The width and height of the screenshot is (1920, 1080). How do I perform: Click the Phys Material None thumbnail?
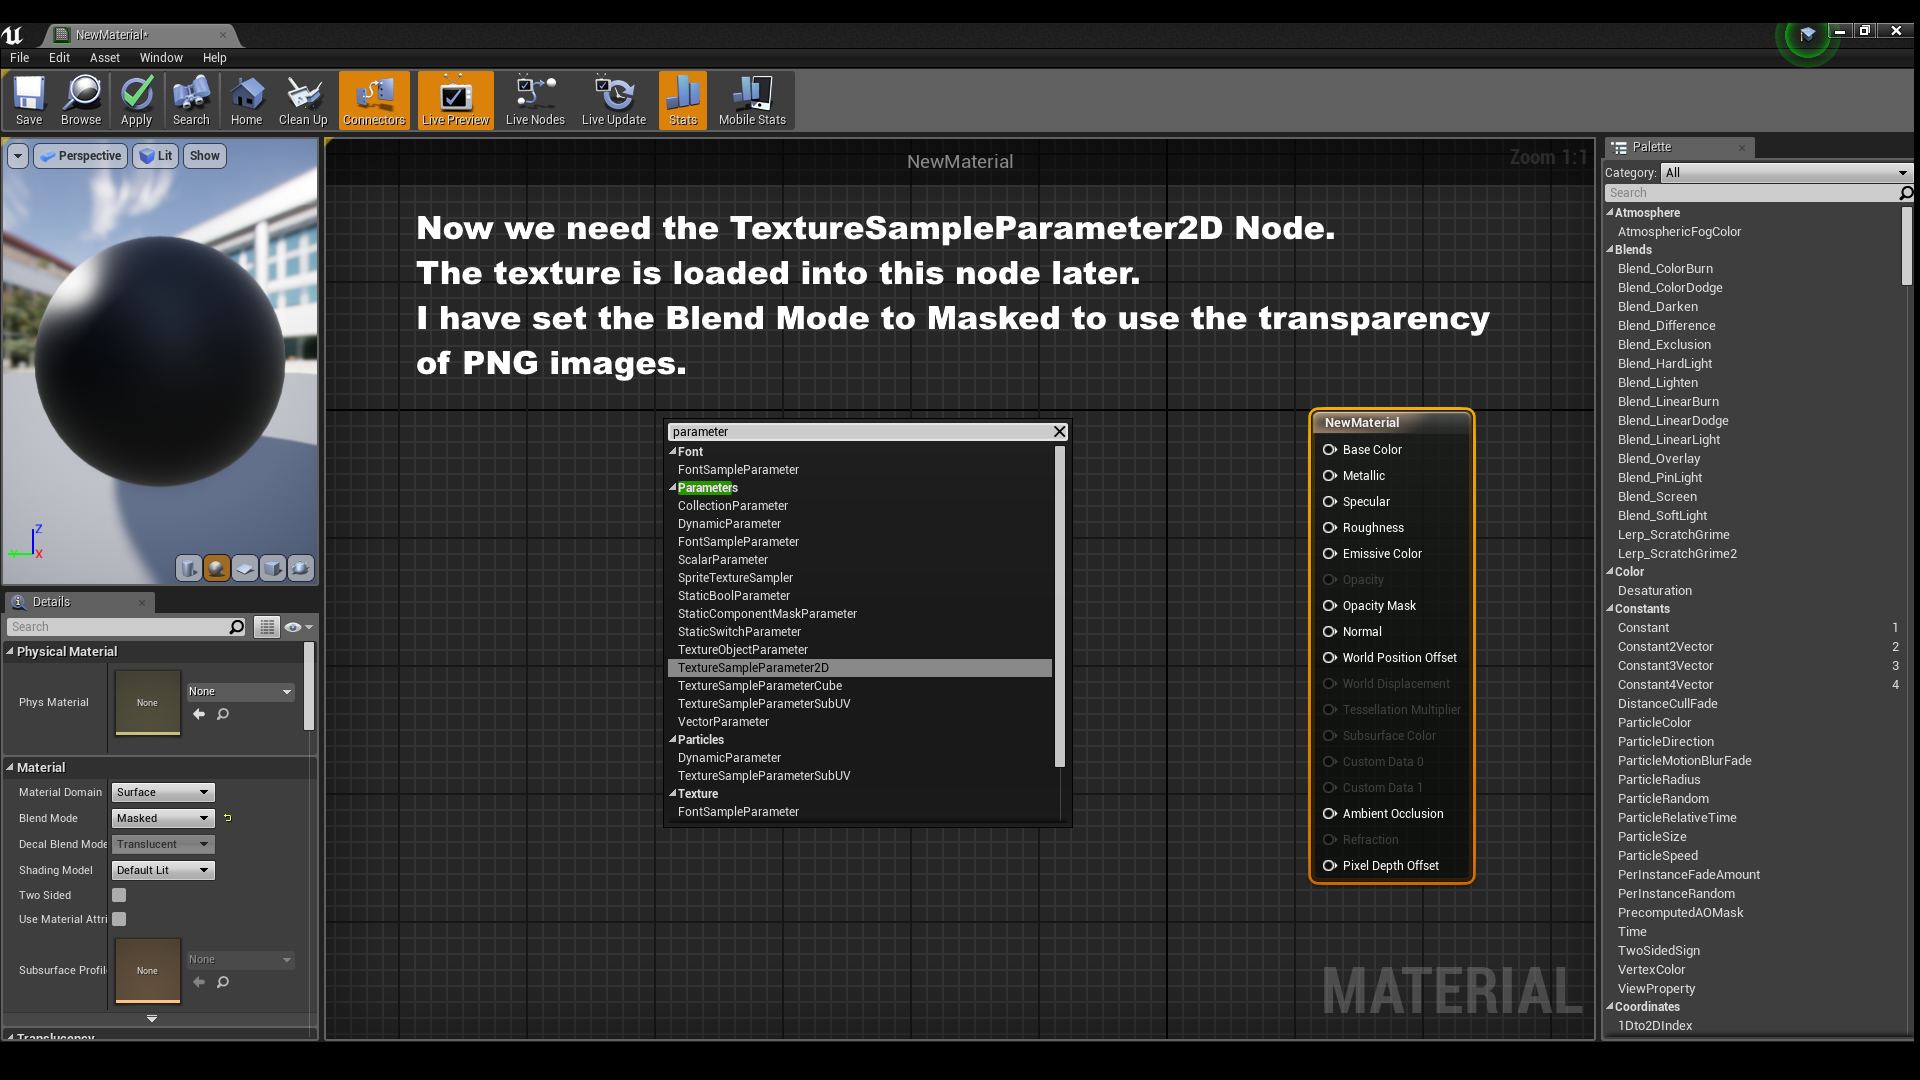pos(147,702)
